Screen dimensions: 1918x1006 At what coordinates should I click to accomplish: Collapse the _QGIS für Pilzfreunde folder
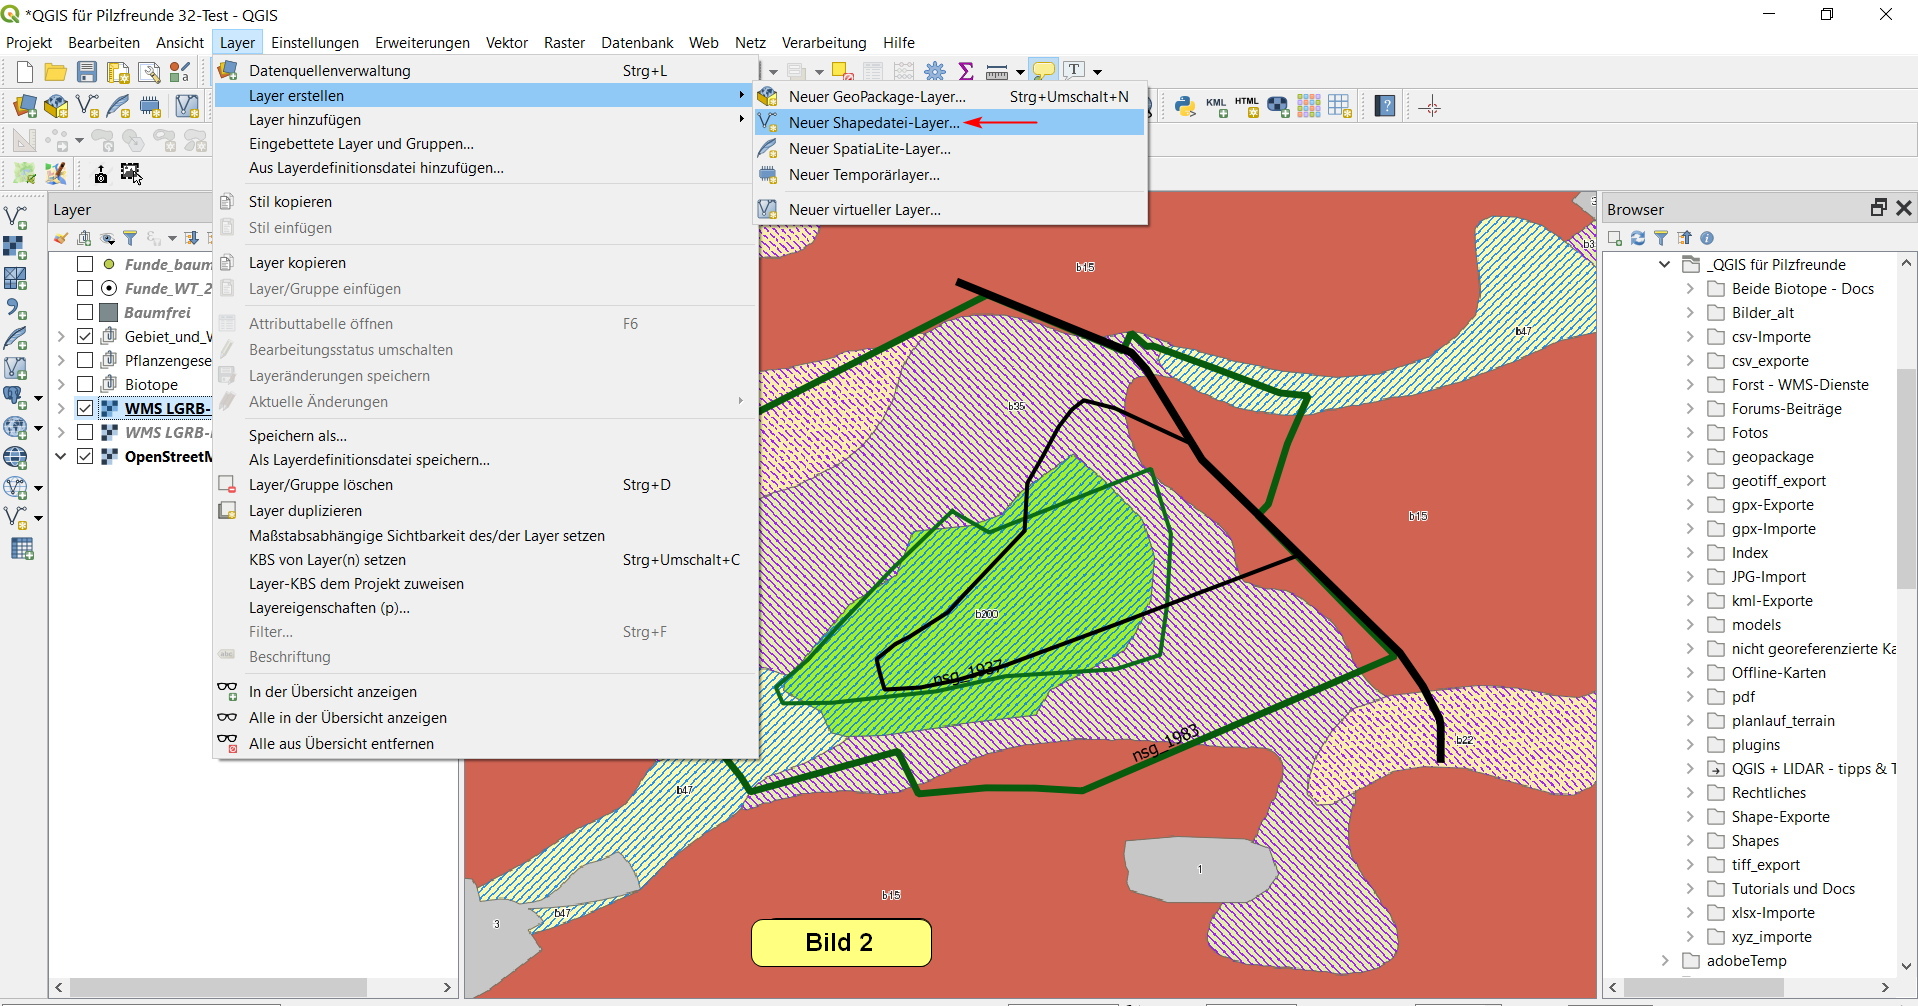coord(1665,265)
